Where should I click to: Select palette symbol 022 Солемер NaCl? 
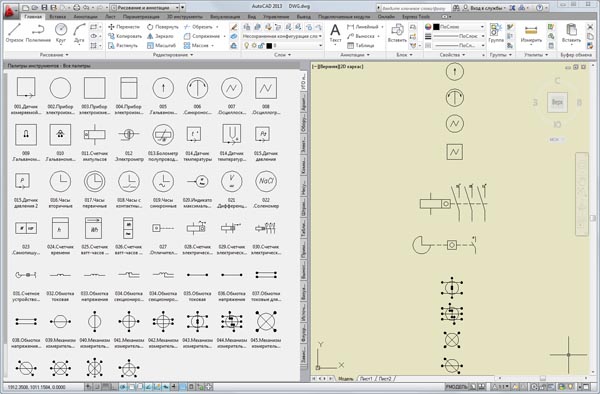pyautogui.click(x=266, y=189)
